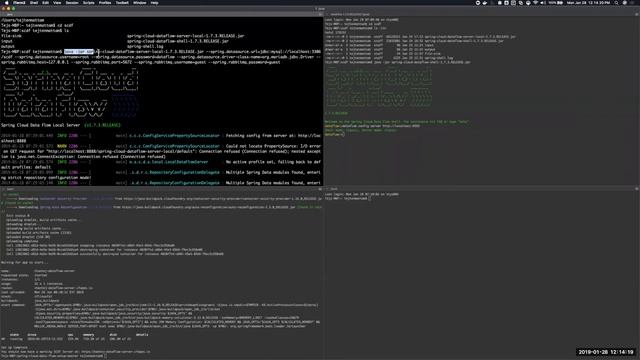Open Spotlight search magnifier icon

[616, 3]
